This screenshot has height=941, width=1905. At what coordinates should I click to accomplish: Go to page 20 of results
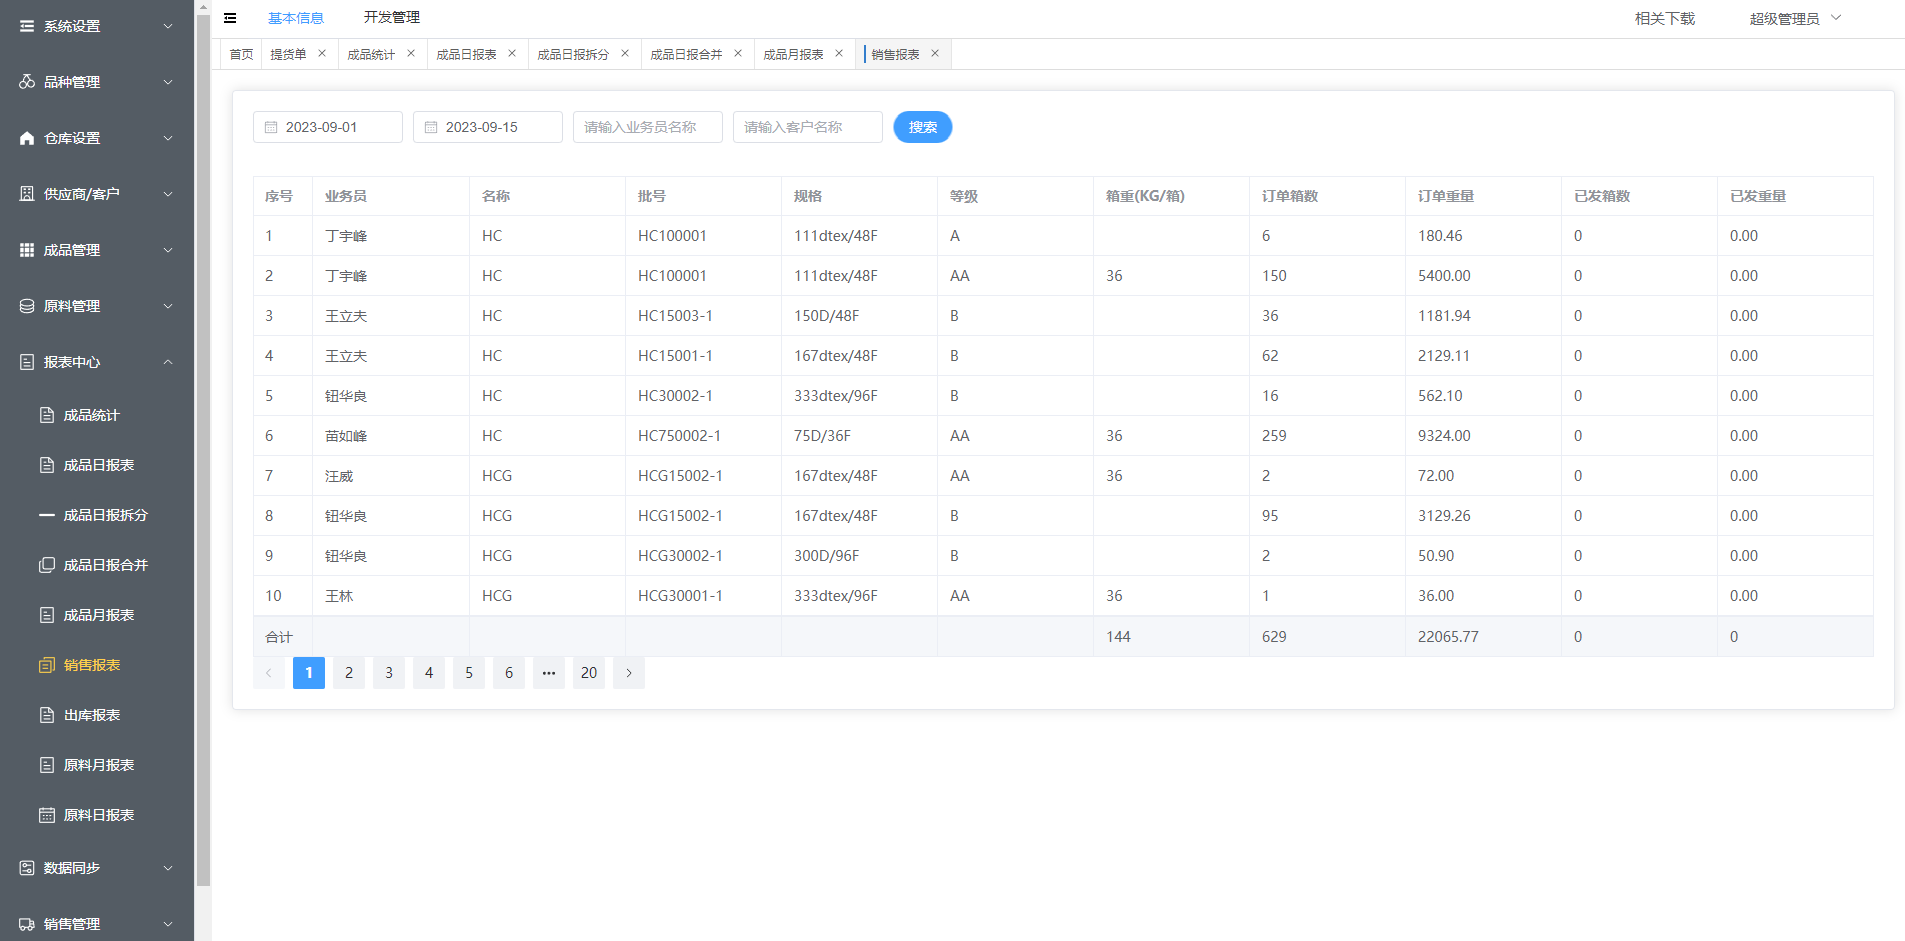point(589,673)
